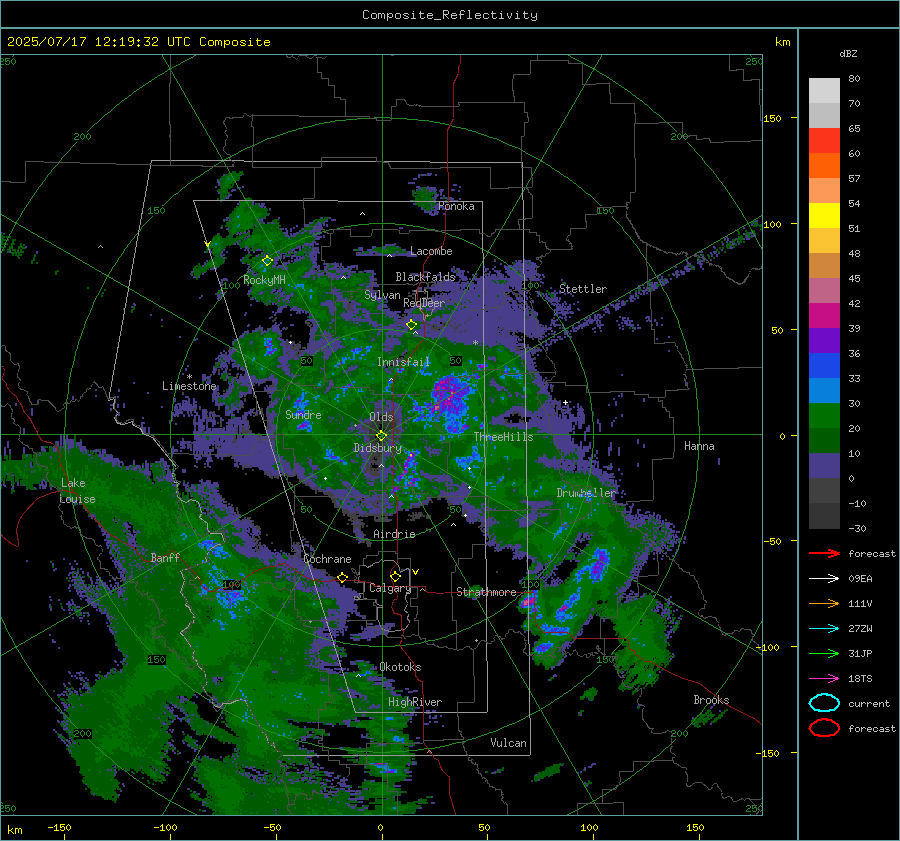The height and width of the screenshot is (841, 900).
Task: Click the white 09EA arrow icon
Action: click(x=824, y=579)
